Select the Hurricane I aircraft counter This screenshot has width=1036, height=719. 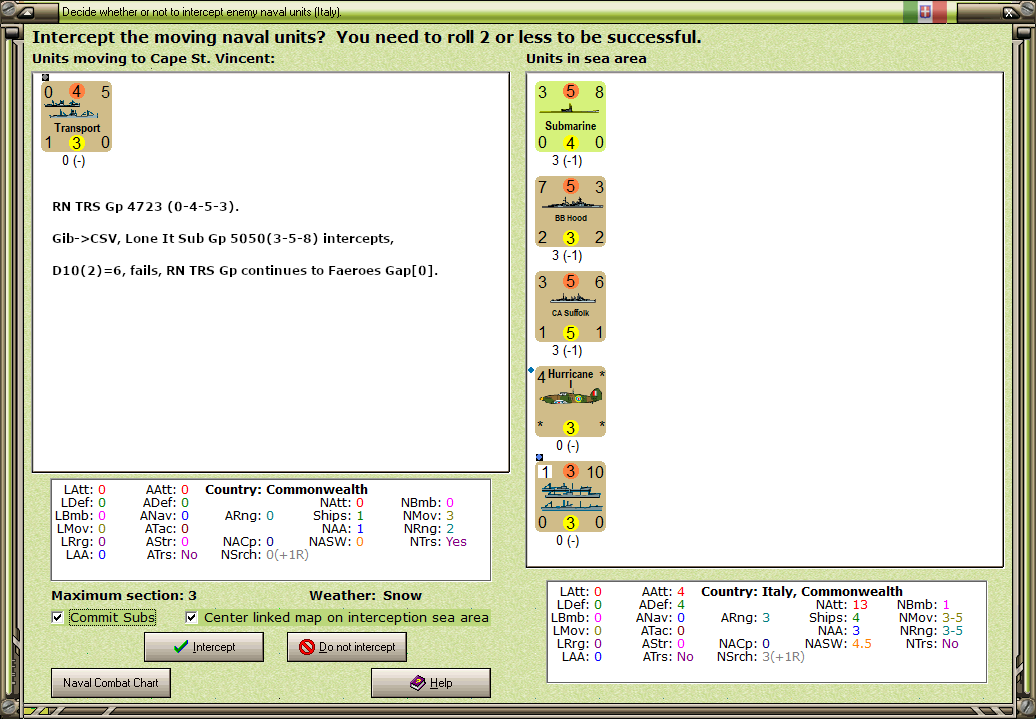pyautogui.click(x=570, y=400)
